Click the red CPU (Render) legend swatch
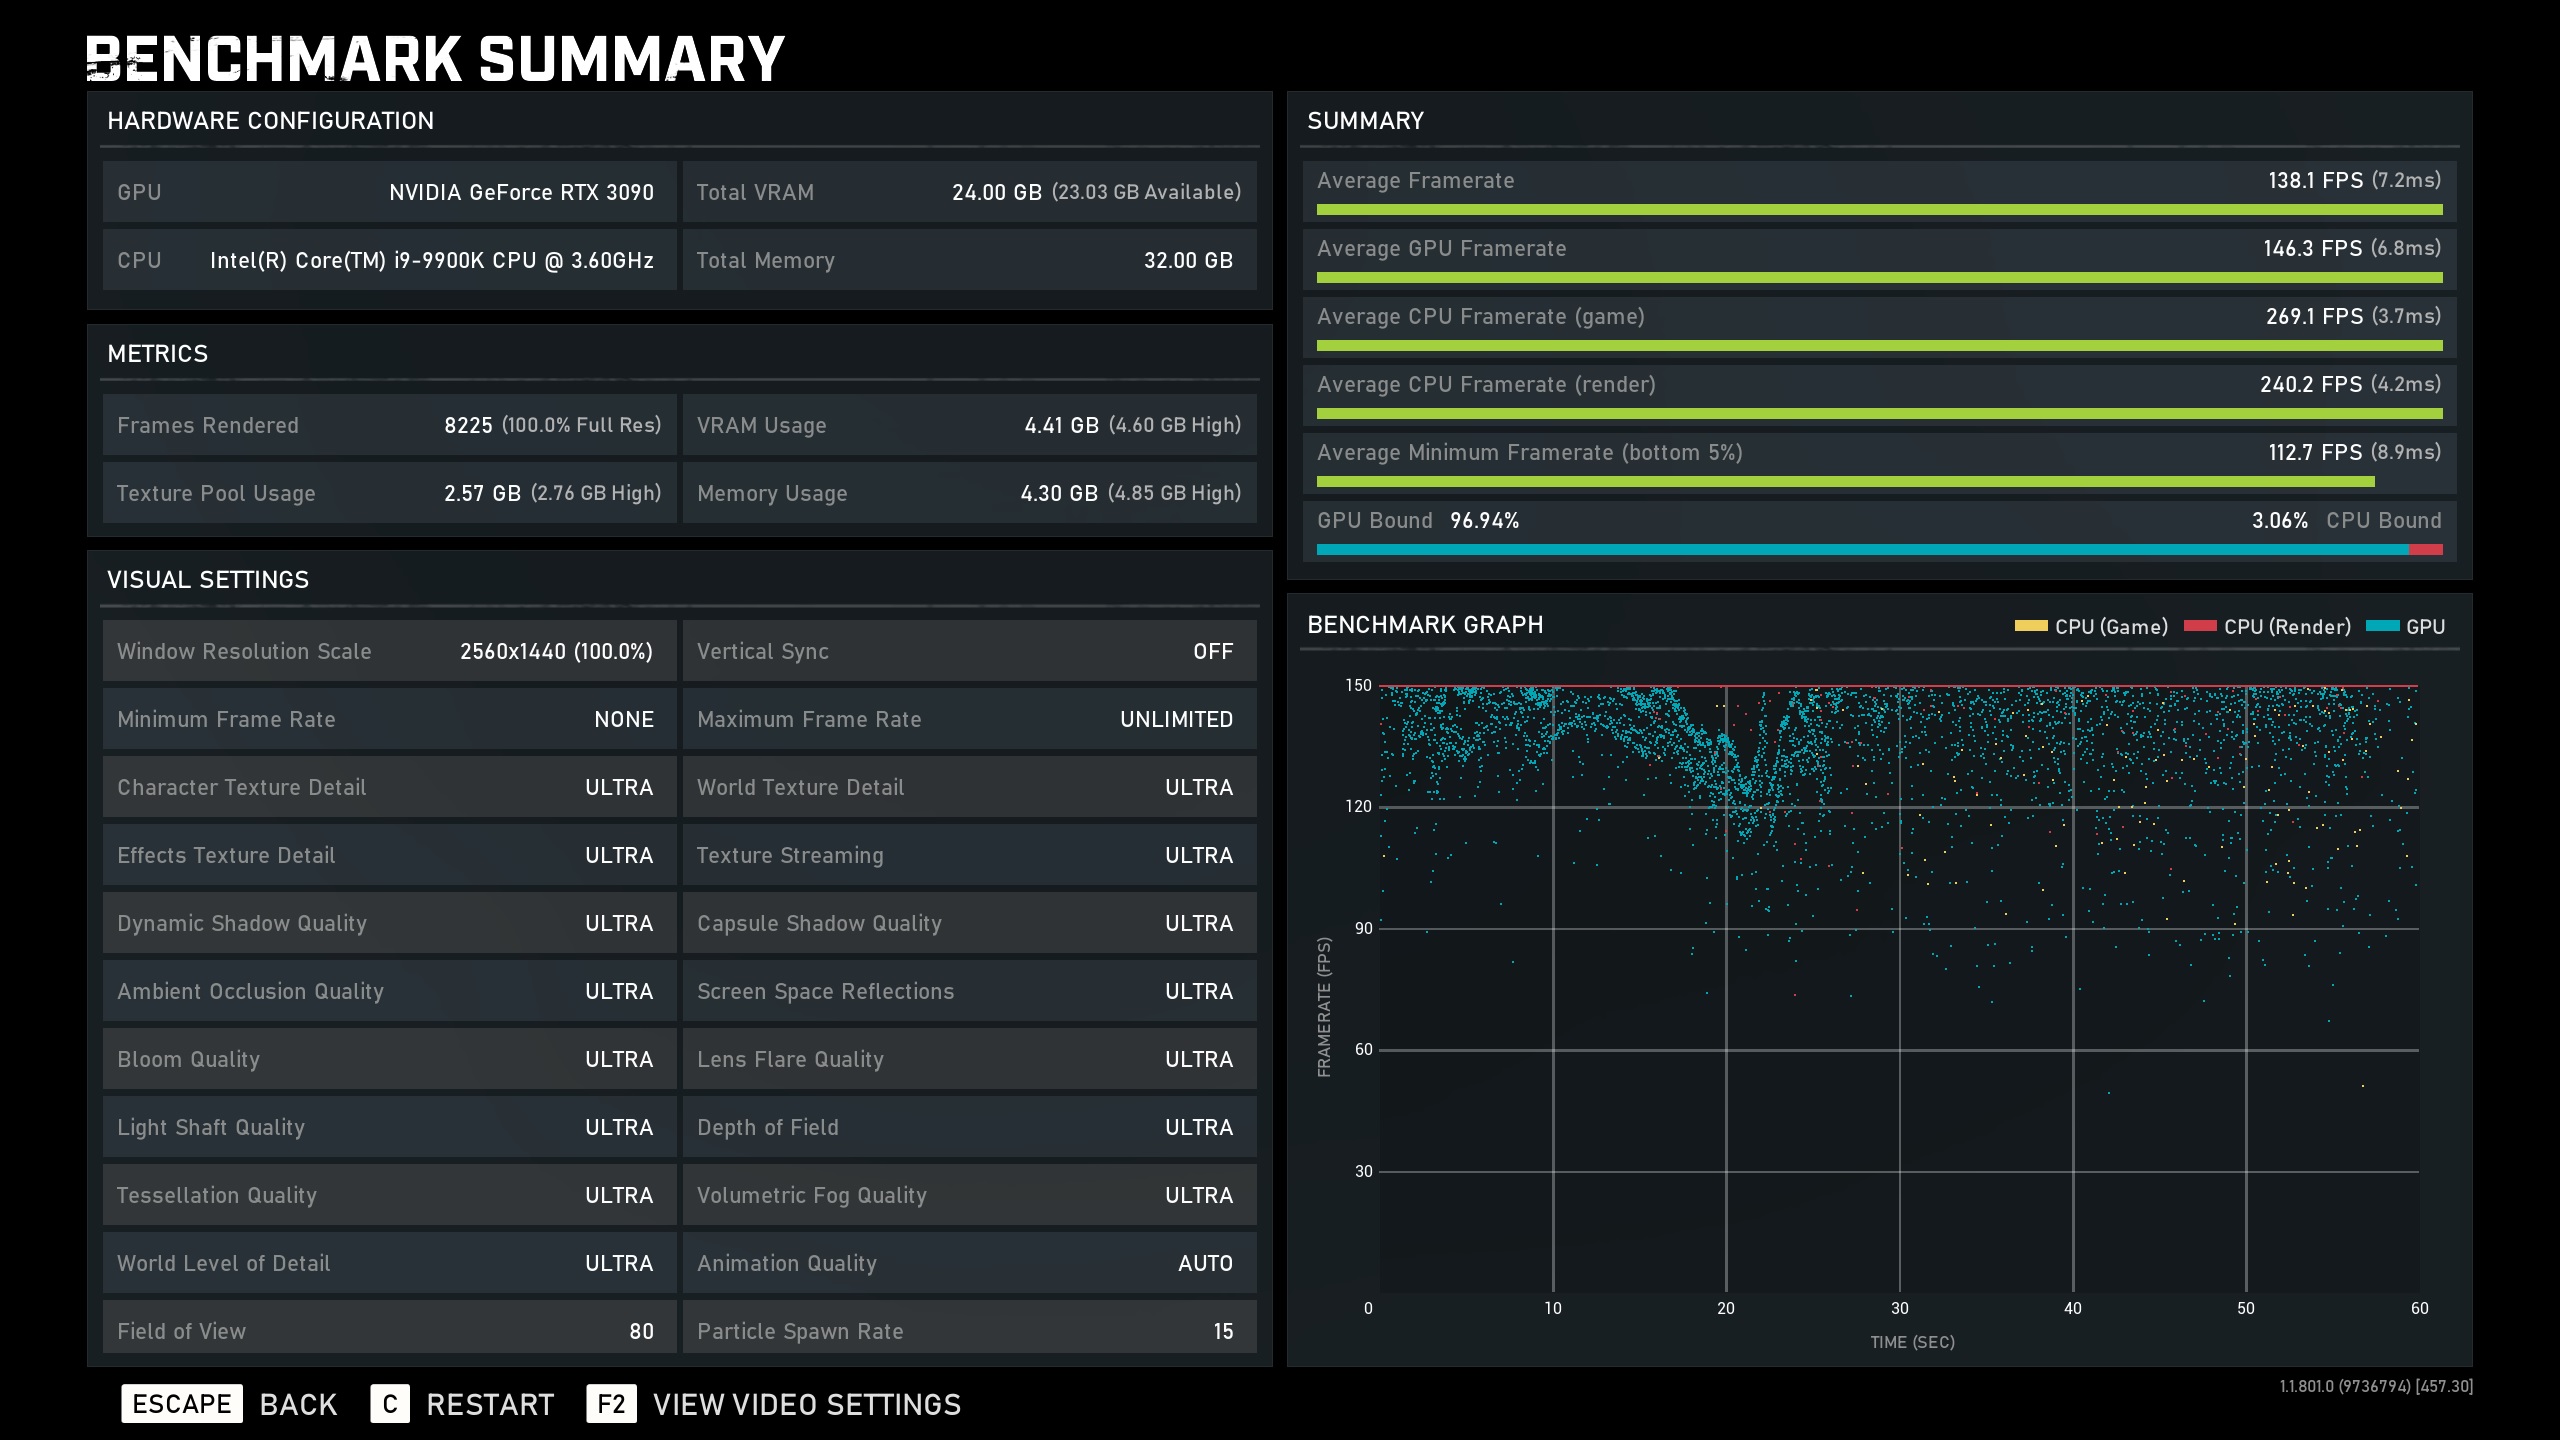This screenshot has height=1440, width=2560. coord(2199,626)
